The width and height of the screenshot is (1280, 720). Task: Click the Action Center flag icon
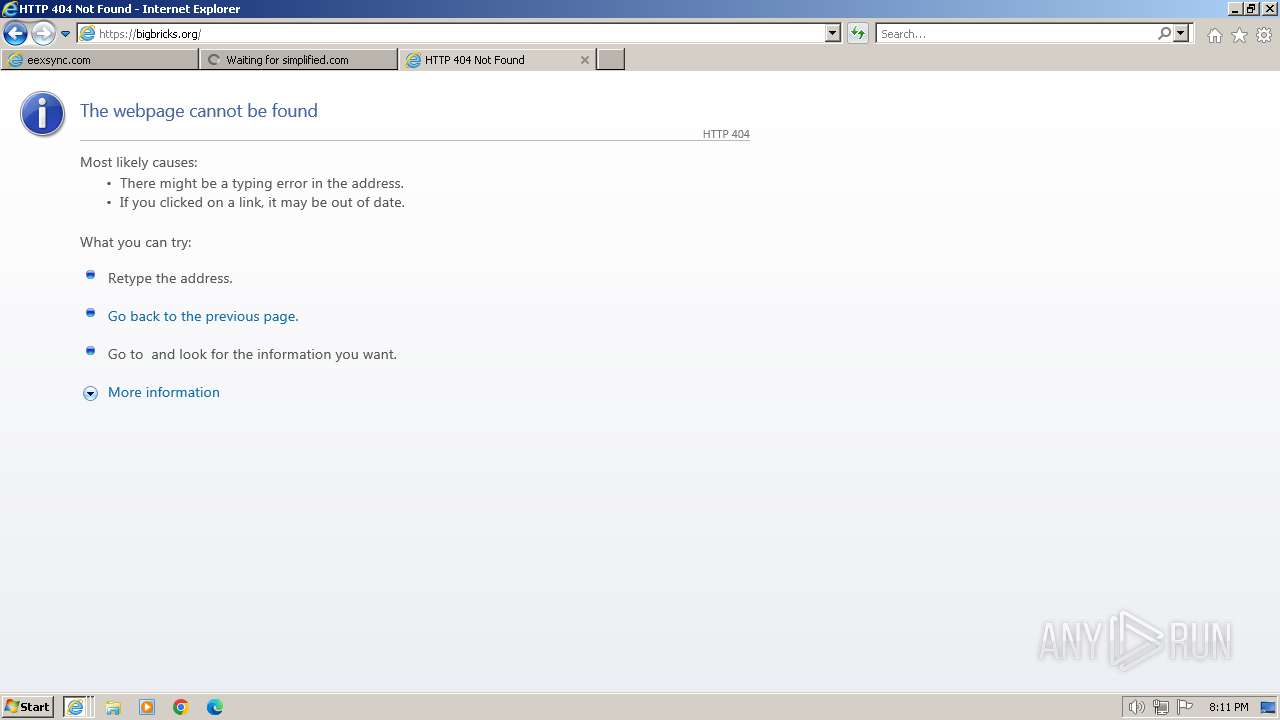1185,707
